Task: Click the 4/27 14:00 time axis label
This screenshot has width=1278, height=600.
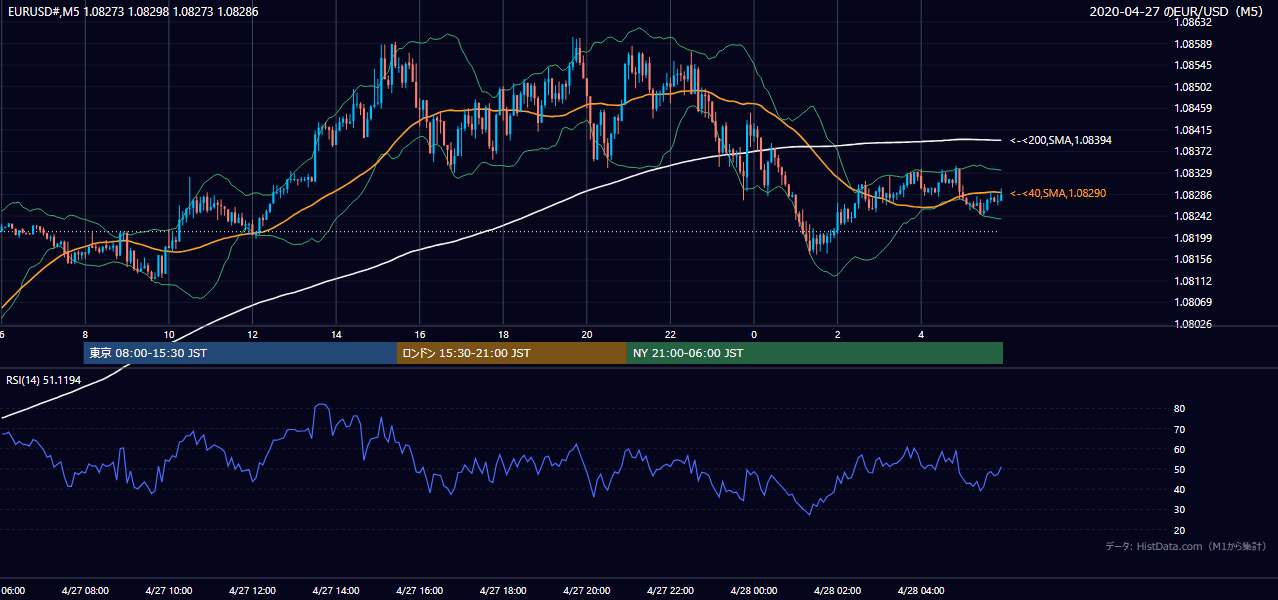Action: (336, 590)
